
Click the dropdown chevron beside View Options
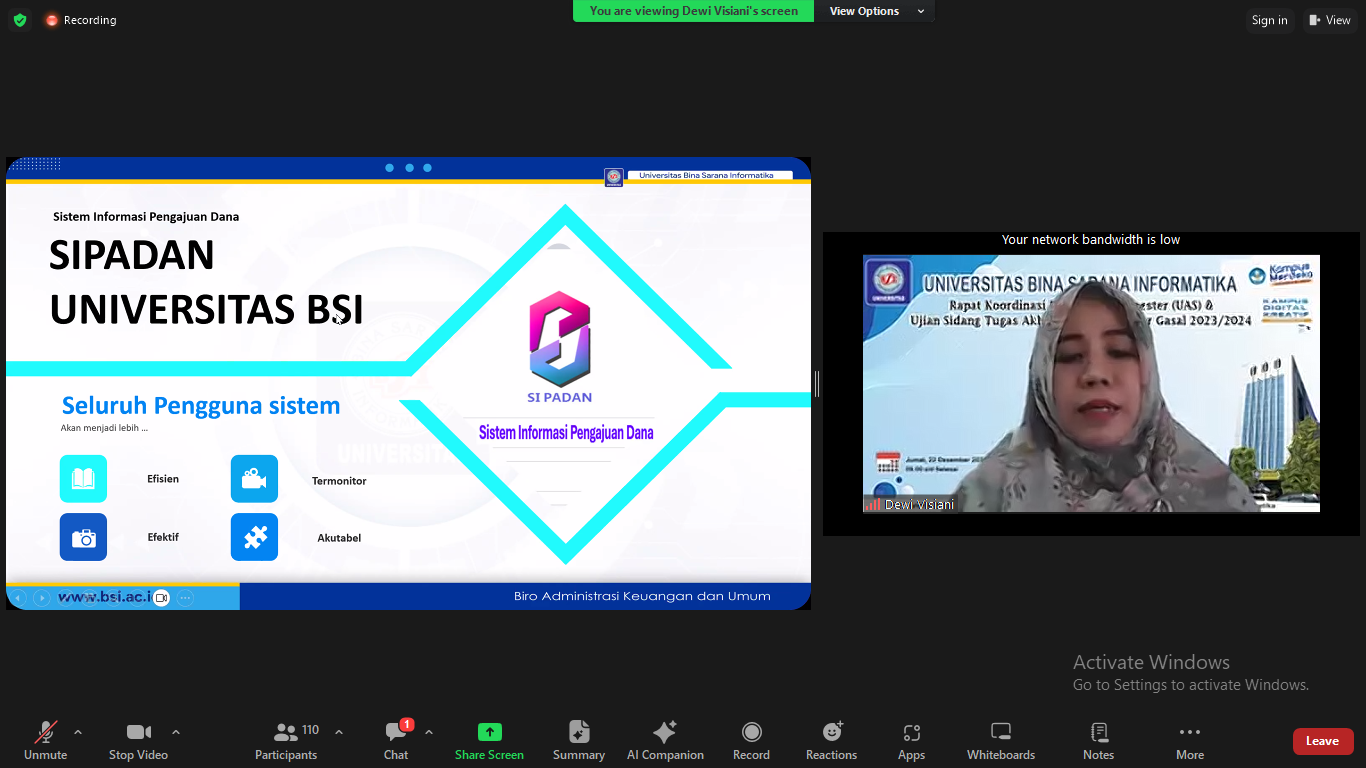click(920, 11)
